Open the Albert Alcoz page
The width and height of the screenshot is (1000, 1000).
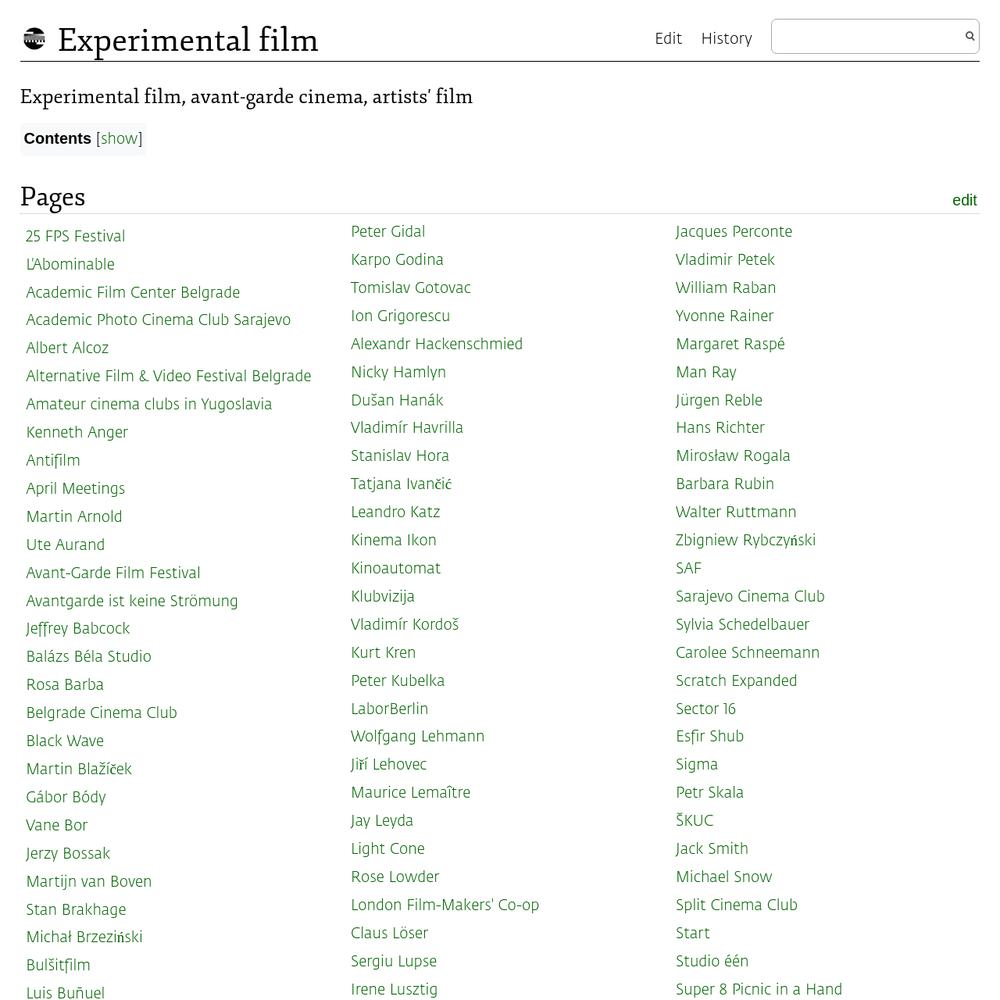[67, 348]
